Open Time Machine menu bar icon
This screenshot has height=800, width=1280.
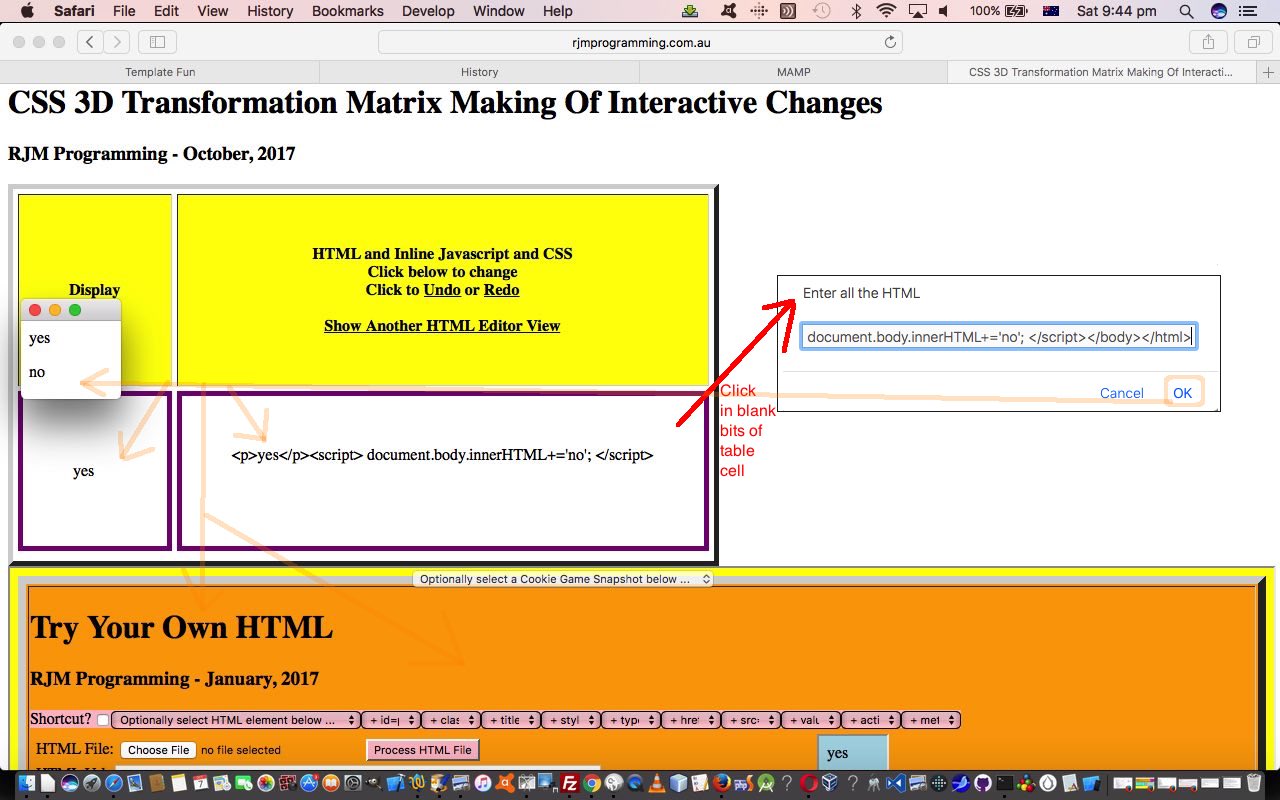coord(822,11)
